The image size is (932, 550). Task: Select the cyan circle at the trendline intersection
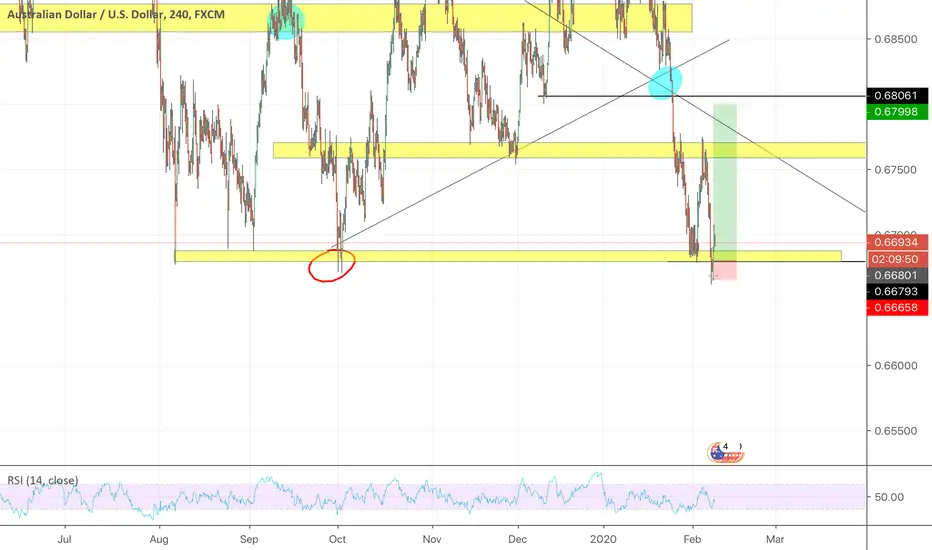(x=665, y=83)
